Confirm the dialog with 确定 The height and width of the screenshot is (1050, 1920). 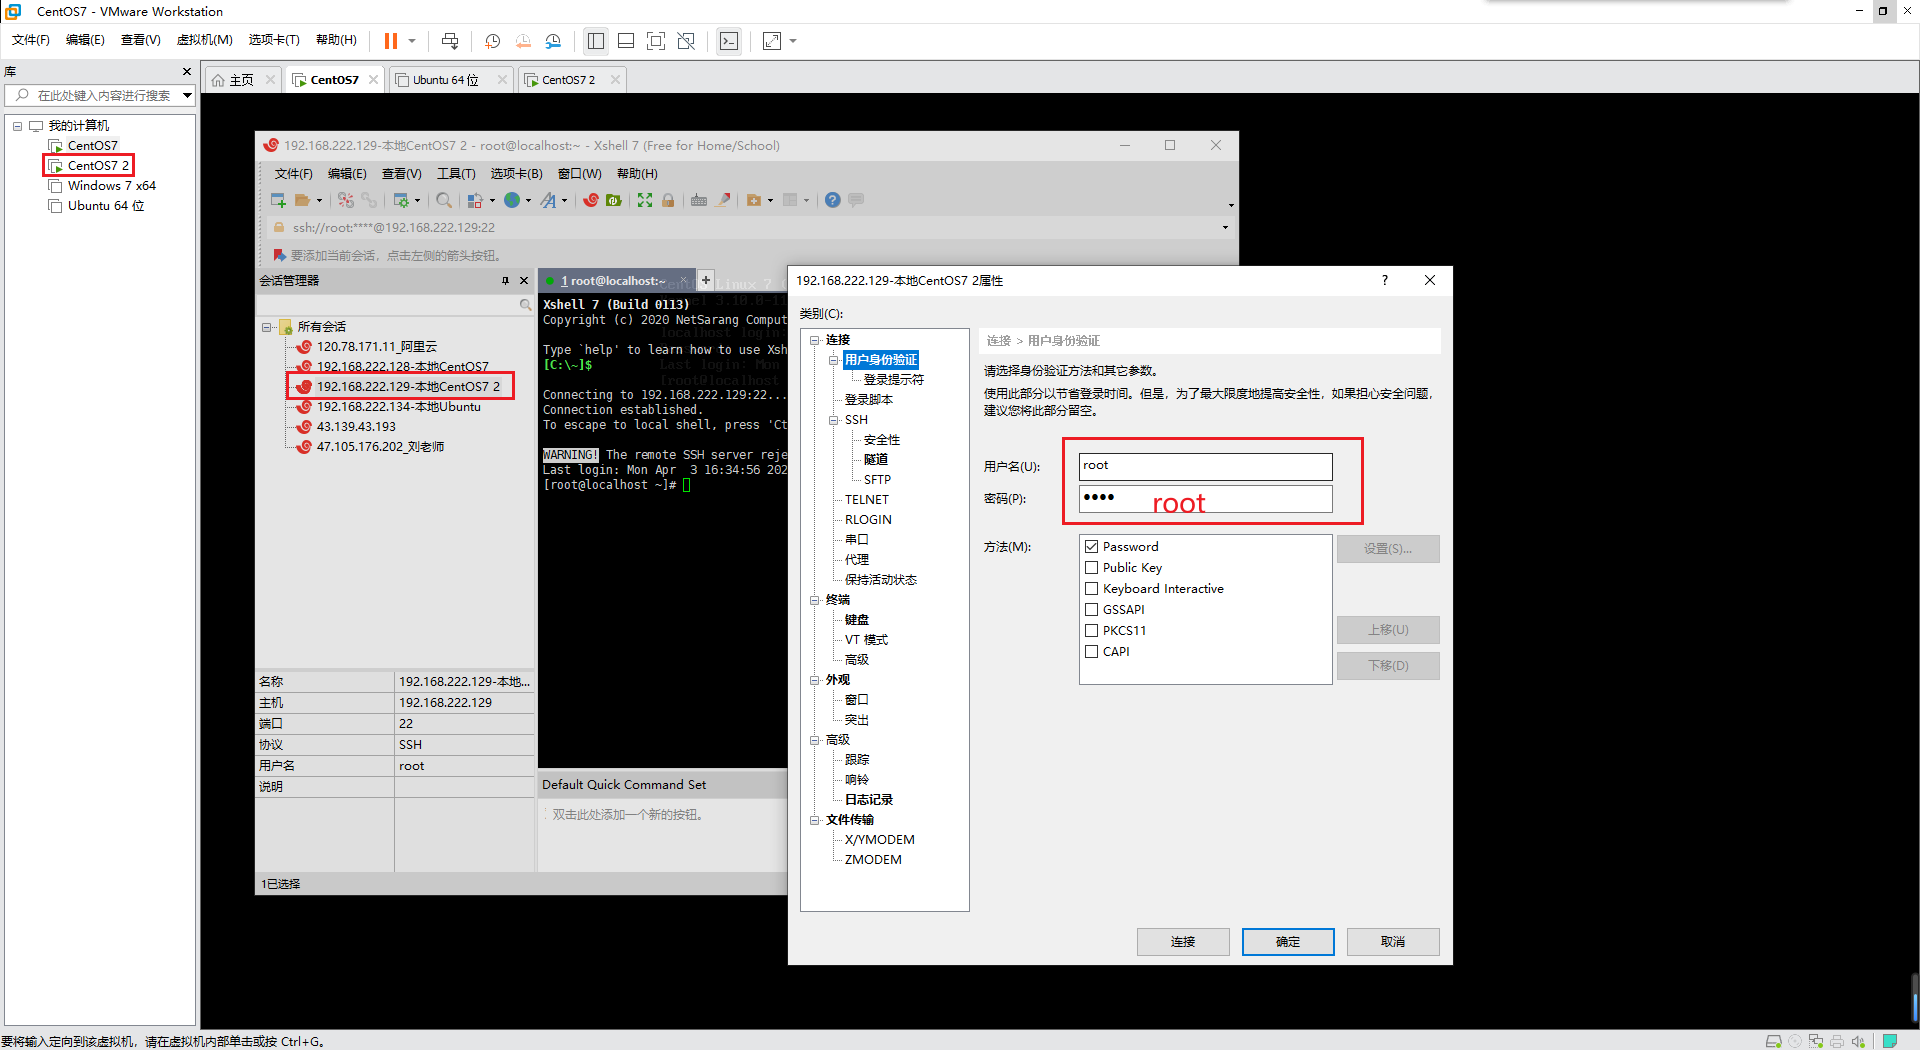click(x=1288, y=942)
